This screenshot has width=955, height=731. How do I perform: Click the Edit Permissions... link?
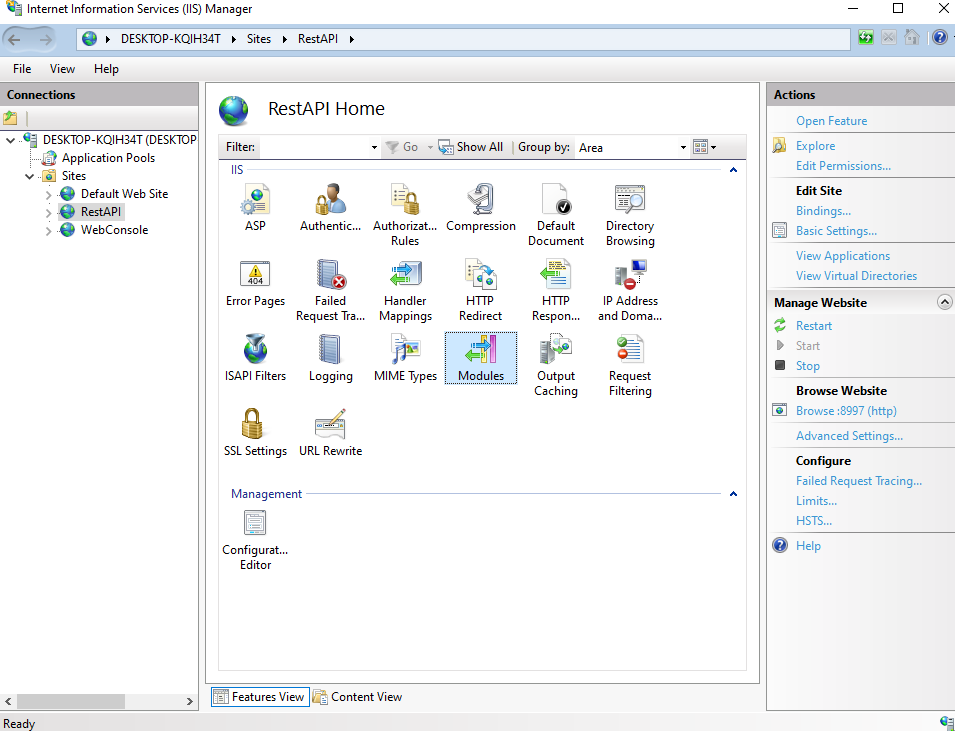843,166
